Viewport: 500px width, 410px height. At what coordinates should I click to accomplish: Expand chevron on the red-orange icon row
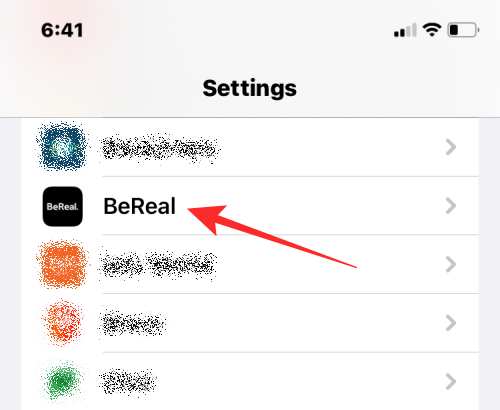click(x=451, y=323)
